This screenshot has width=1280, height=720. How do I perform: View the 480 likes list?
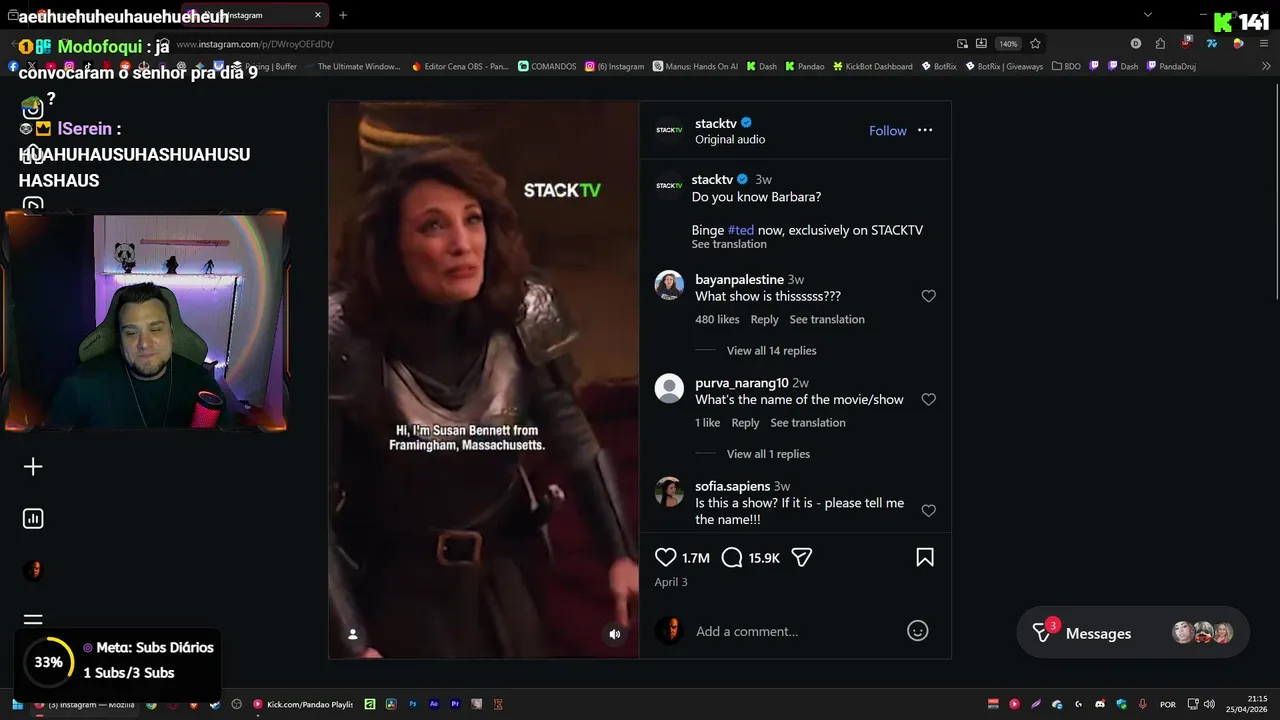point(717,320)
